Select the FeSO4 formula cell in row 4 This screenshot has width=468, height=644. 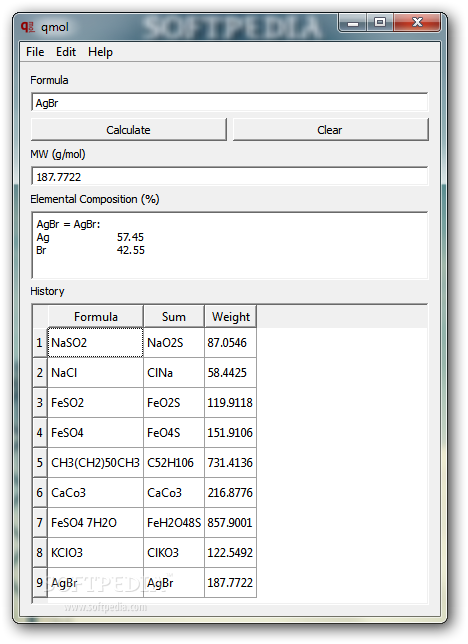click(x=95, y=432)
